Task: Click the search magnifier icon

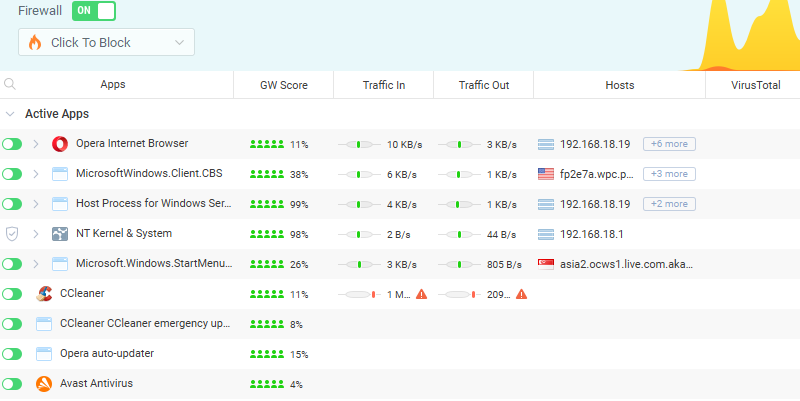Action: coord(10,85)
